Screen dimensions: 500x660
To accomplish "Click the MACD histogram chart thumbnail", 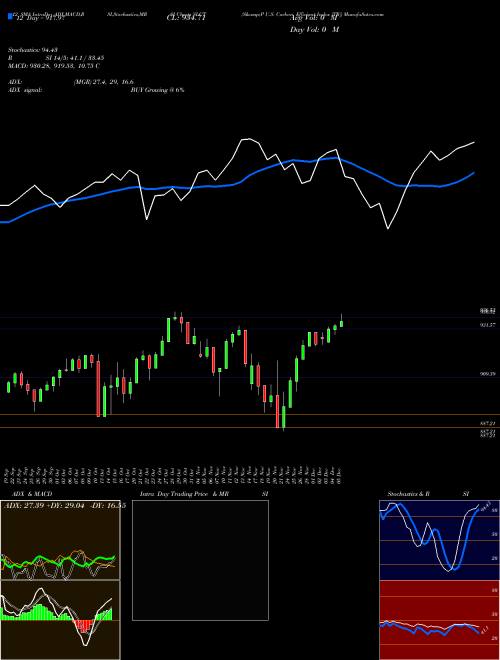I will [x=60, y=620].
